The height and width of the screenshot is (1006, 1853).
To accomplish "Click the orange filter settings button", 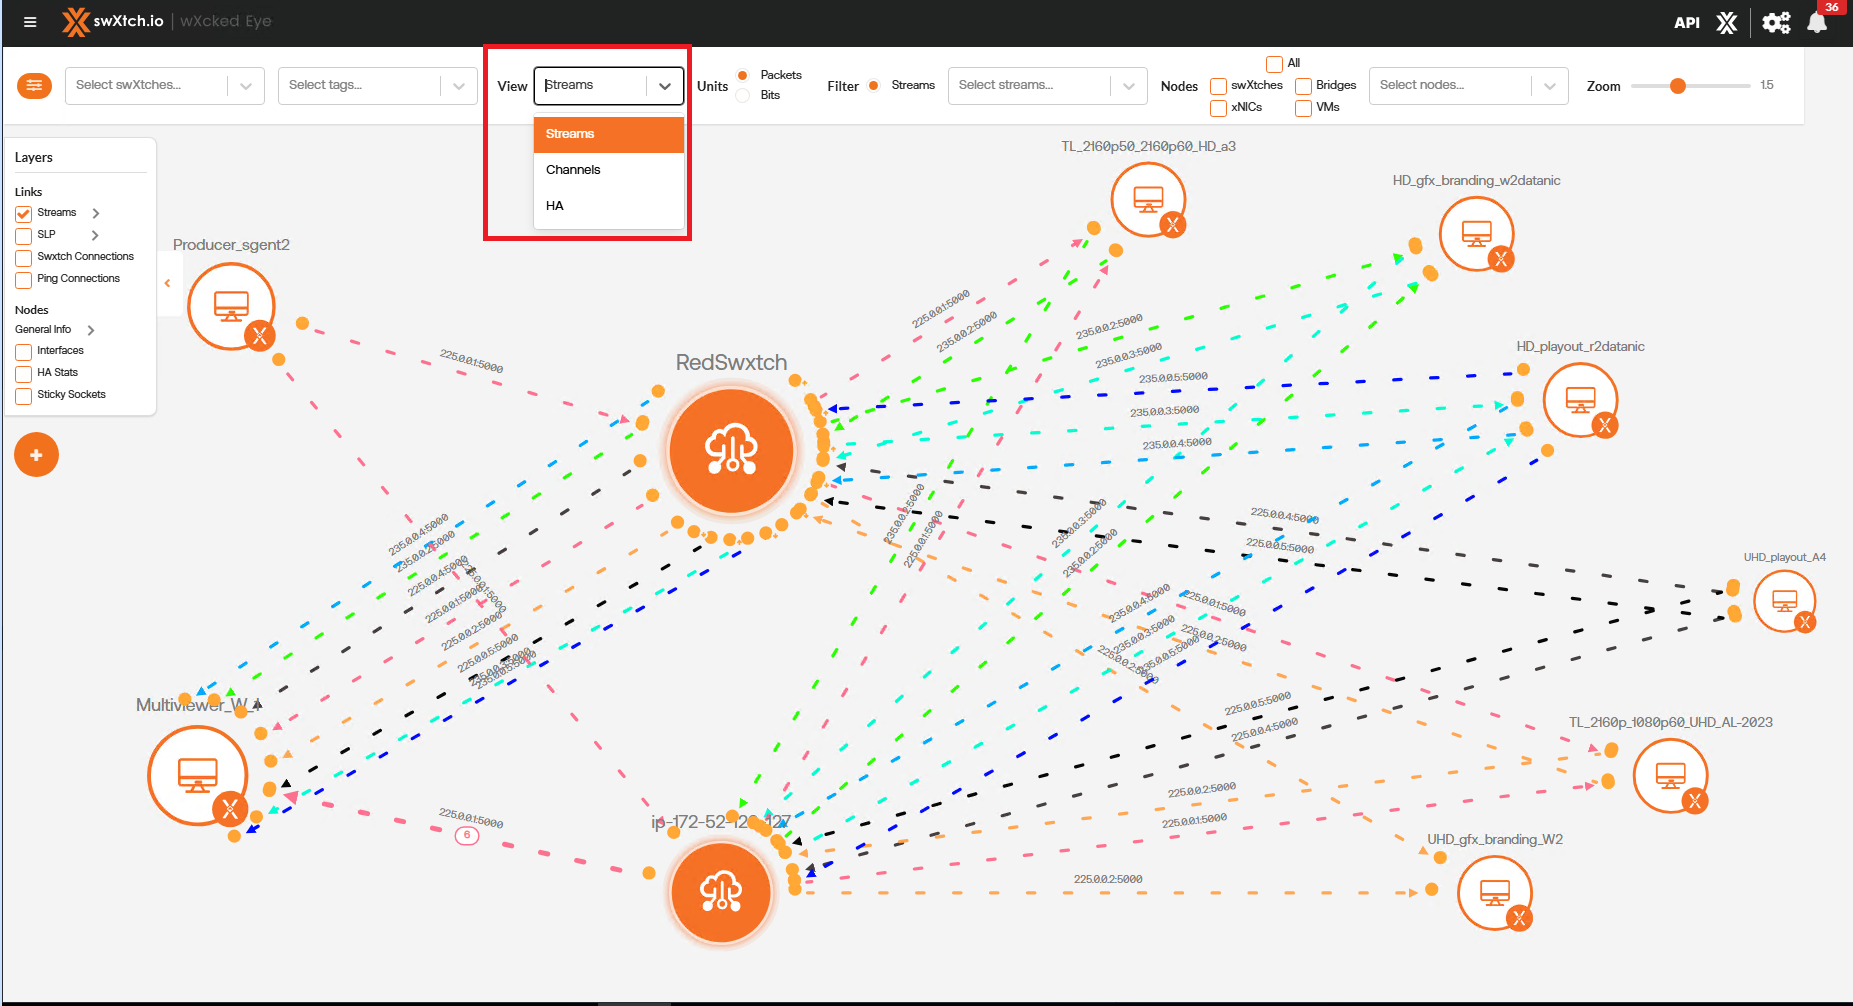I will (34, 86).
